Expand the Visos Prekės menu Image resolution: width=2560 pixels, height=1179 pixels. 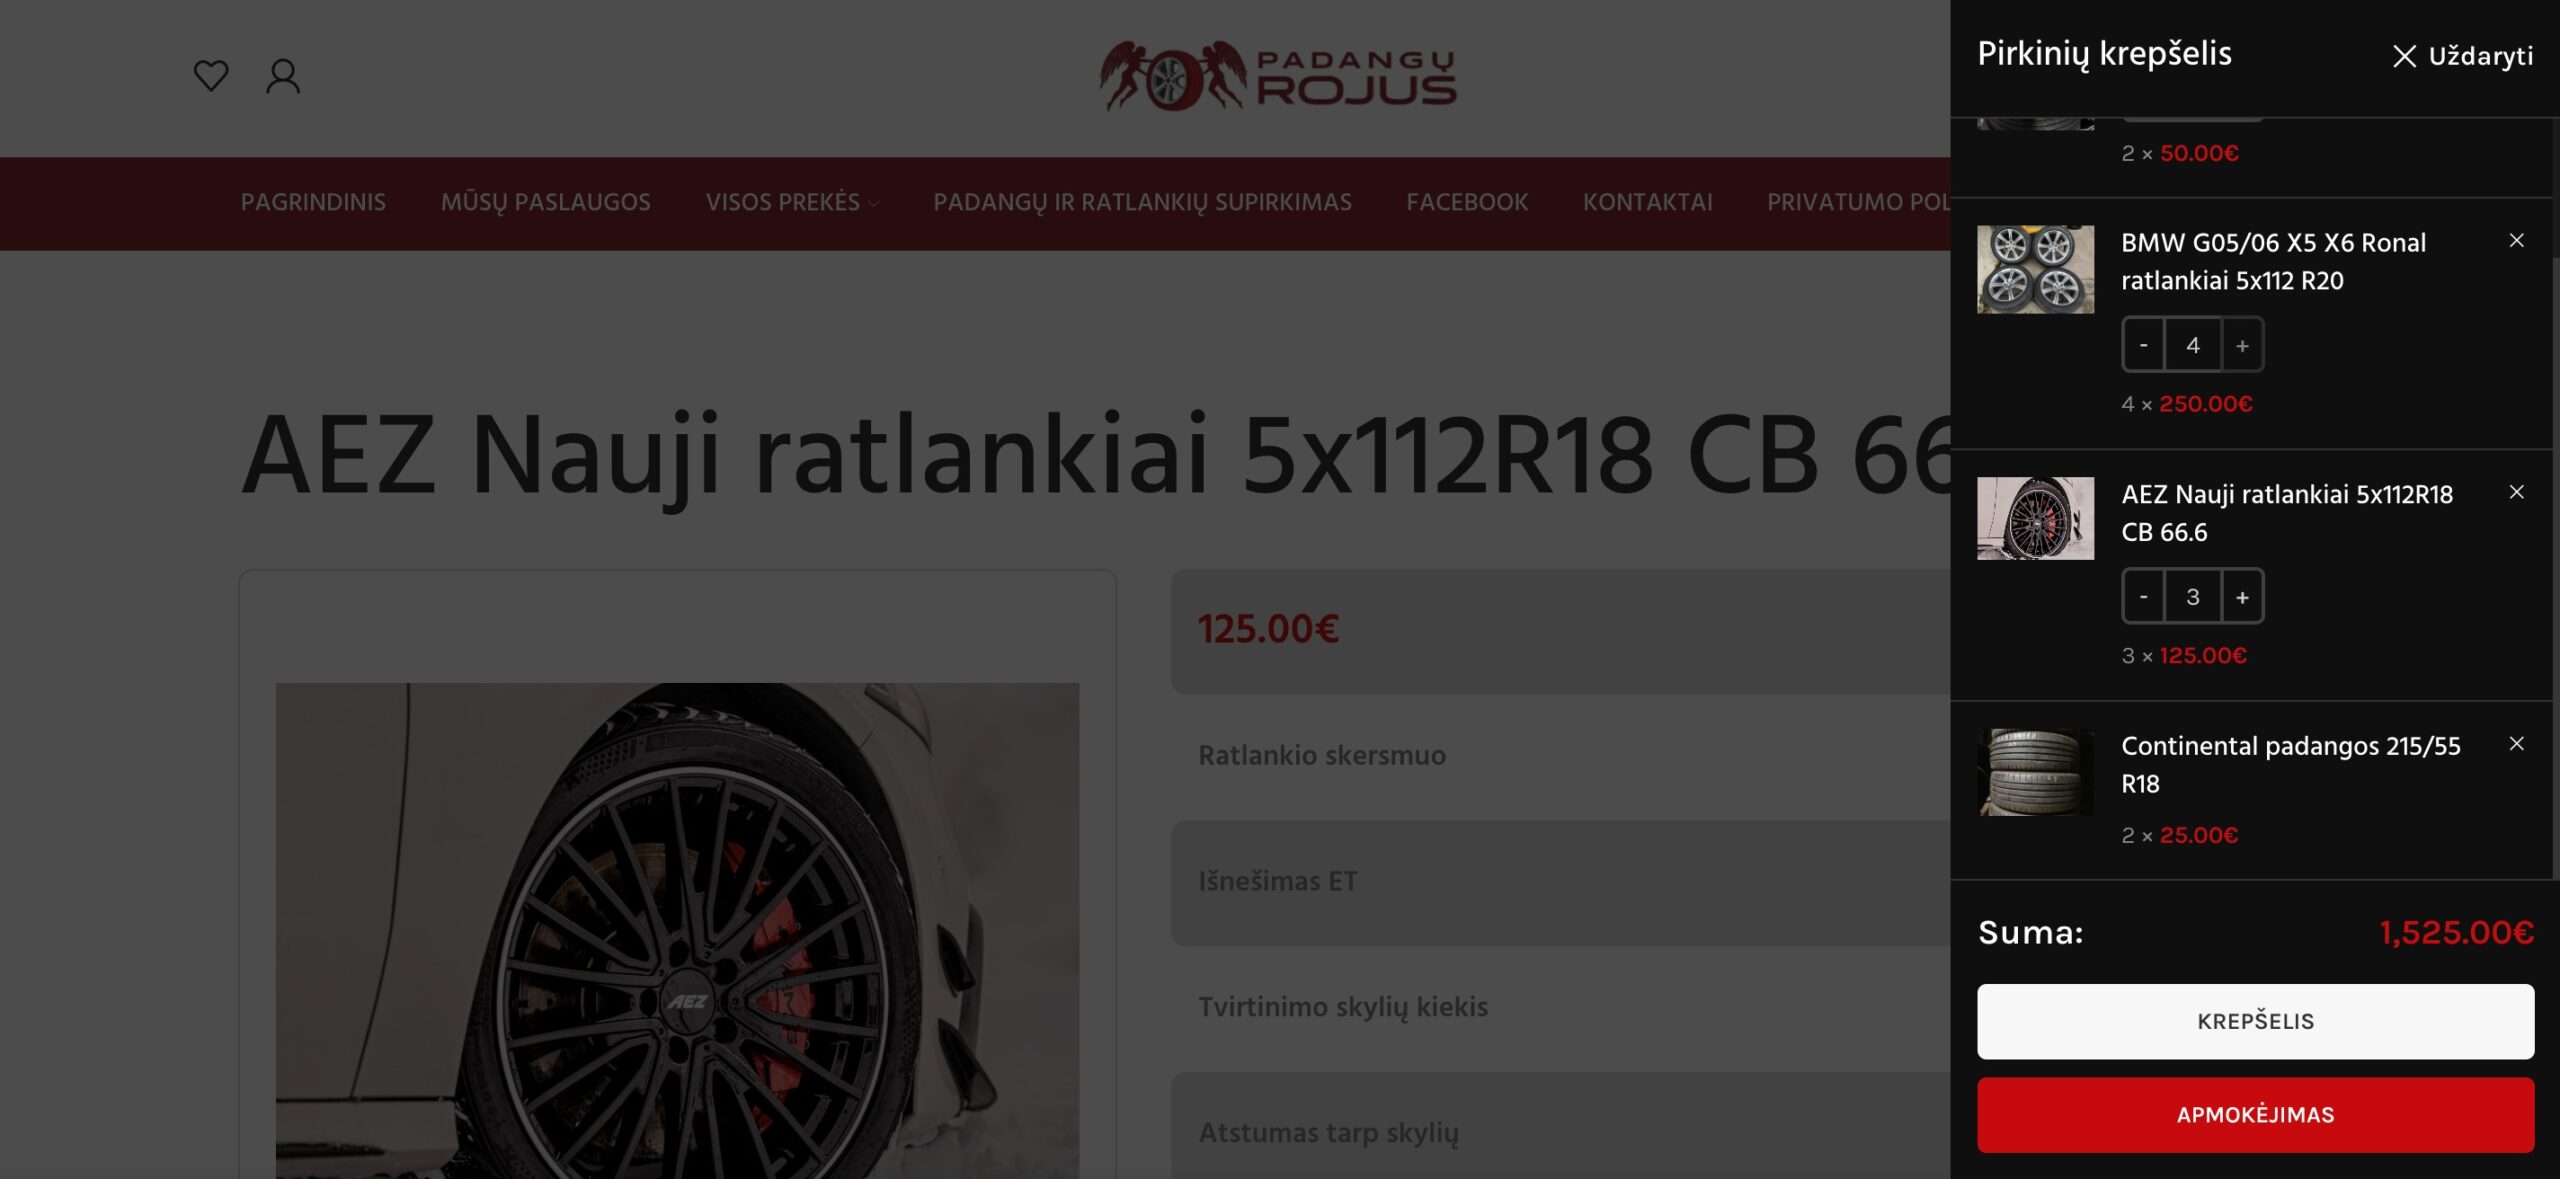point(792,203)
